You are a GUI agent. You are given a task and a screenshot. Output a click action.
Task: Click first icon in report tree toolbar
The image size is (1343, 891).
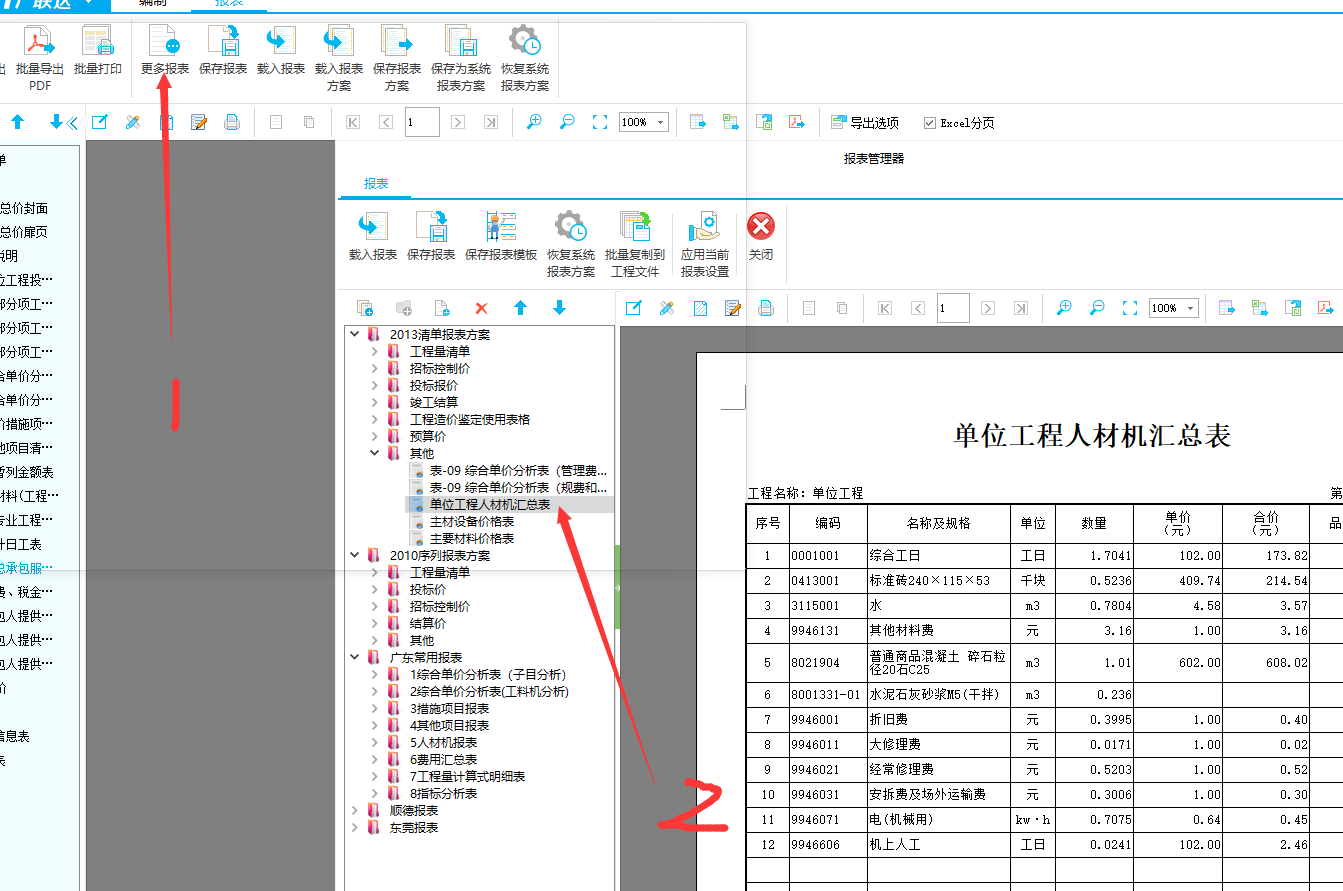click(365, 308)
